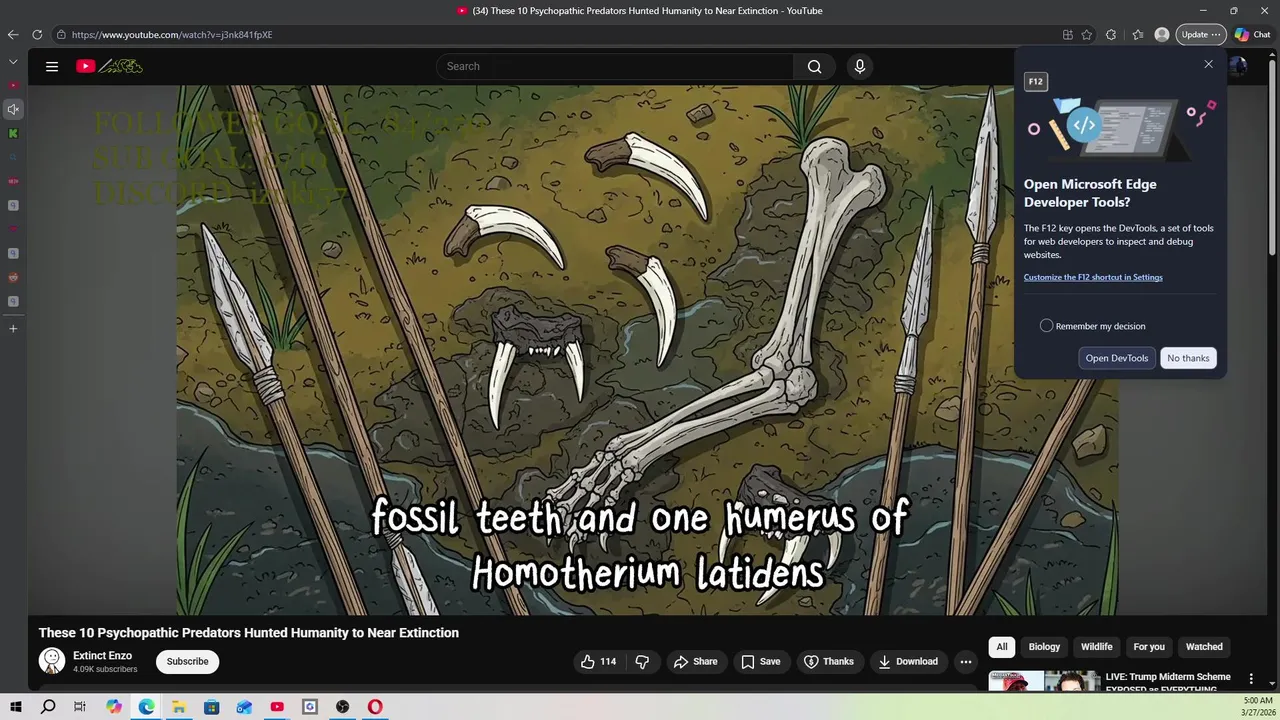View site information lock icon
Screen dimensions: 1280x720
pos(61,35)
